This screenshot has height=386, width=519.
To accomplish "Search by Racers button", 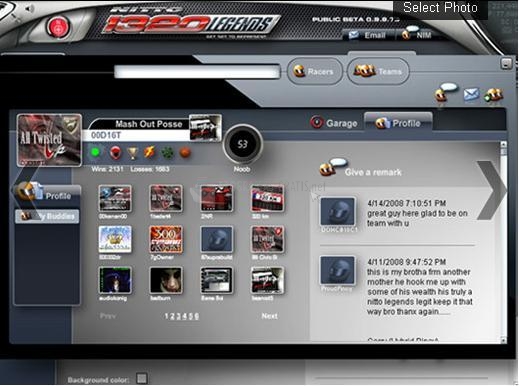I will (314, 71).
